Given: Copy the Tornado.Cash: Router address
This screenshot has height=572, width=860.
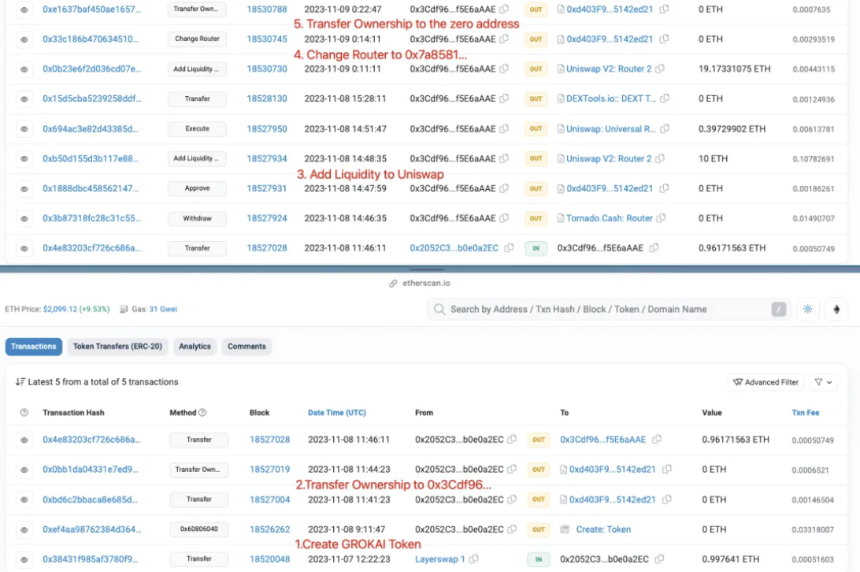Looking at the screenshot, I should tap(661, 218).
